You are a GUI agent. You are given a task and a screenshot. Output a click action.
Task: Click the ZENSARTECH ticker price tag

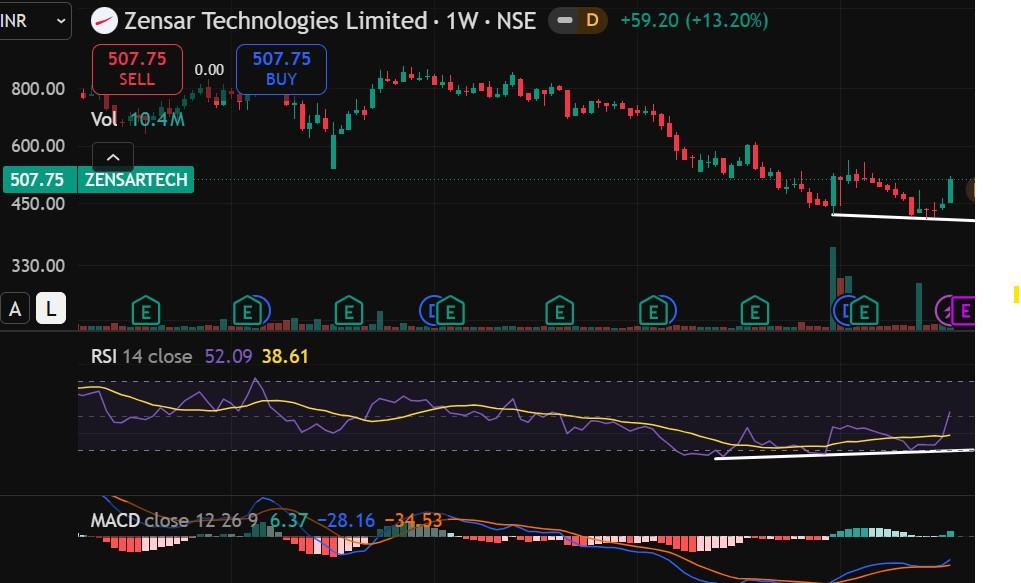pos(135,180)
